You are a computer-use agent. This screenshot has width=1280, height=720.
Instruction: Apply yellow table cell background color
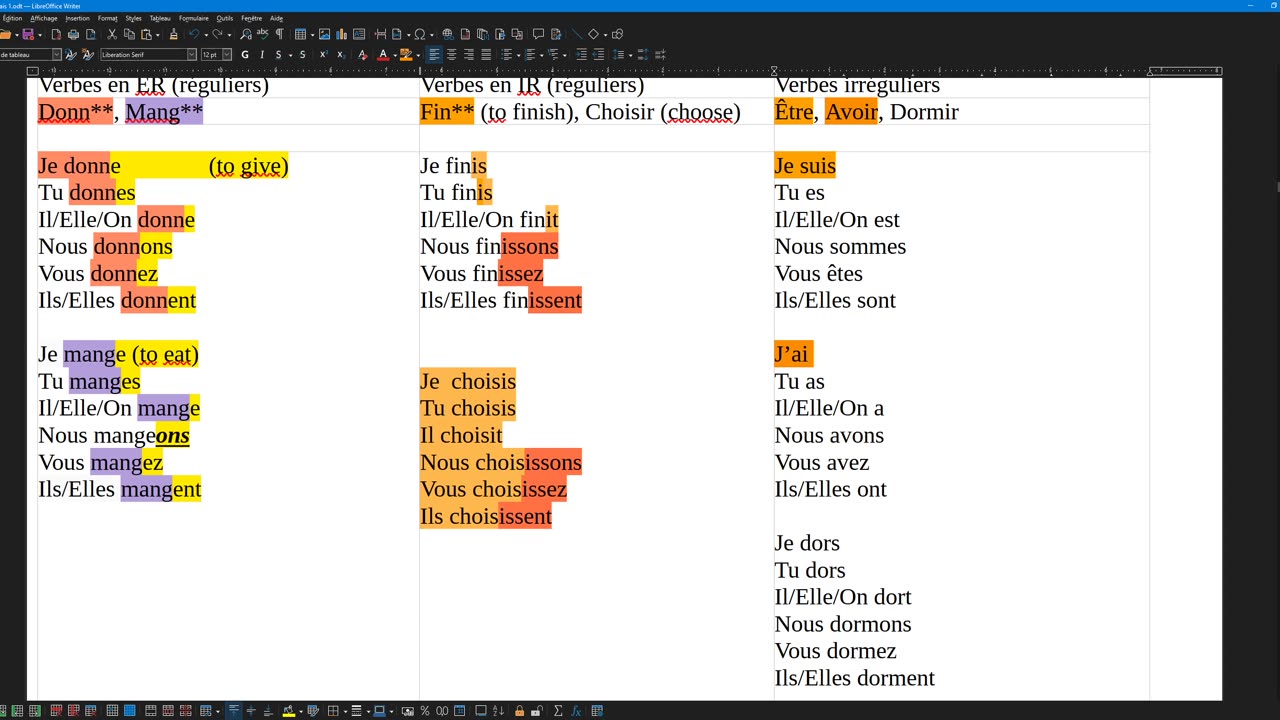coord(288,711)
